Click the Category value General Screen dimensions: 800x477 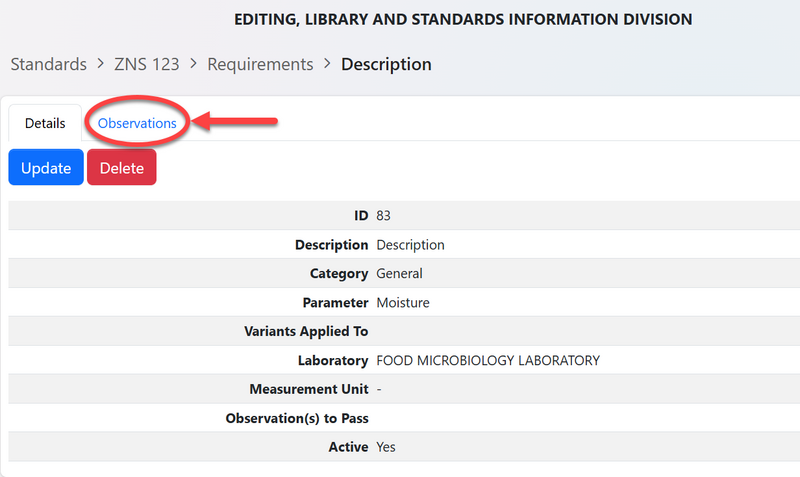pos(399,273)
